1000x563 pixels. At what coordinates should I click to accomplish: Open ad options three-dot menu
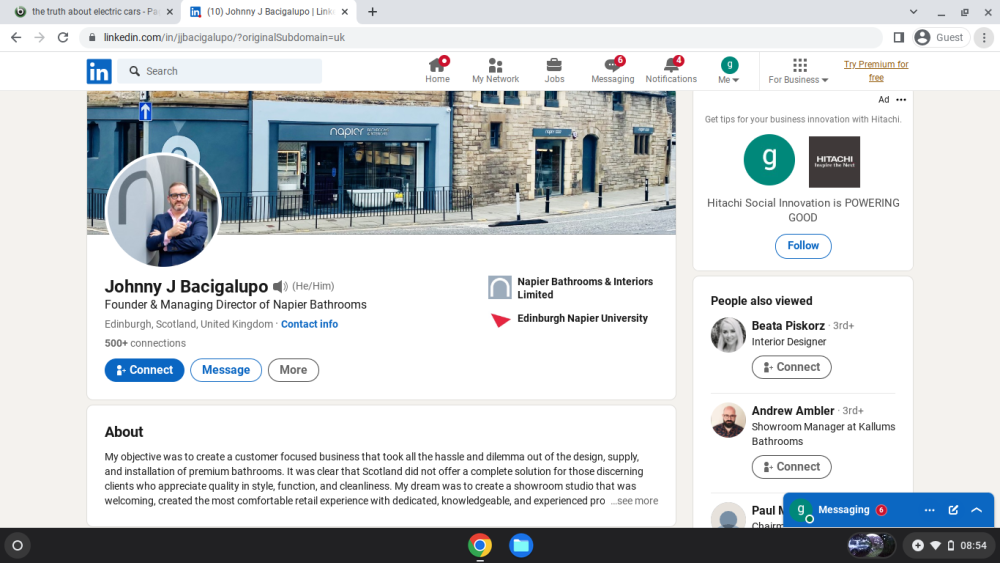(x=901, y=99)
